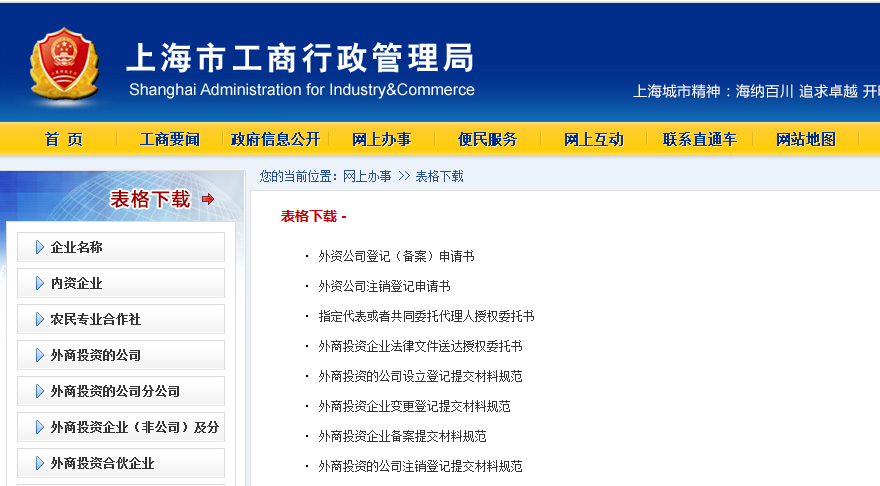Open the 网上办事 navigation tab
Image resolution: width=880 pixels, height=486 pixels.
[x=382, y=139]
